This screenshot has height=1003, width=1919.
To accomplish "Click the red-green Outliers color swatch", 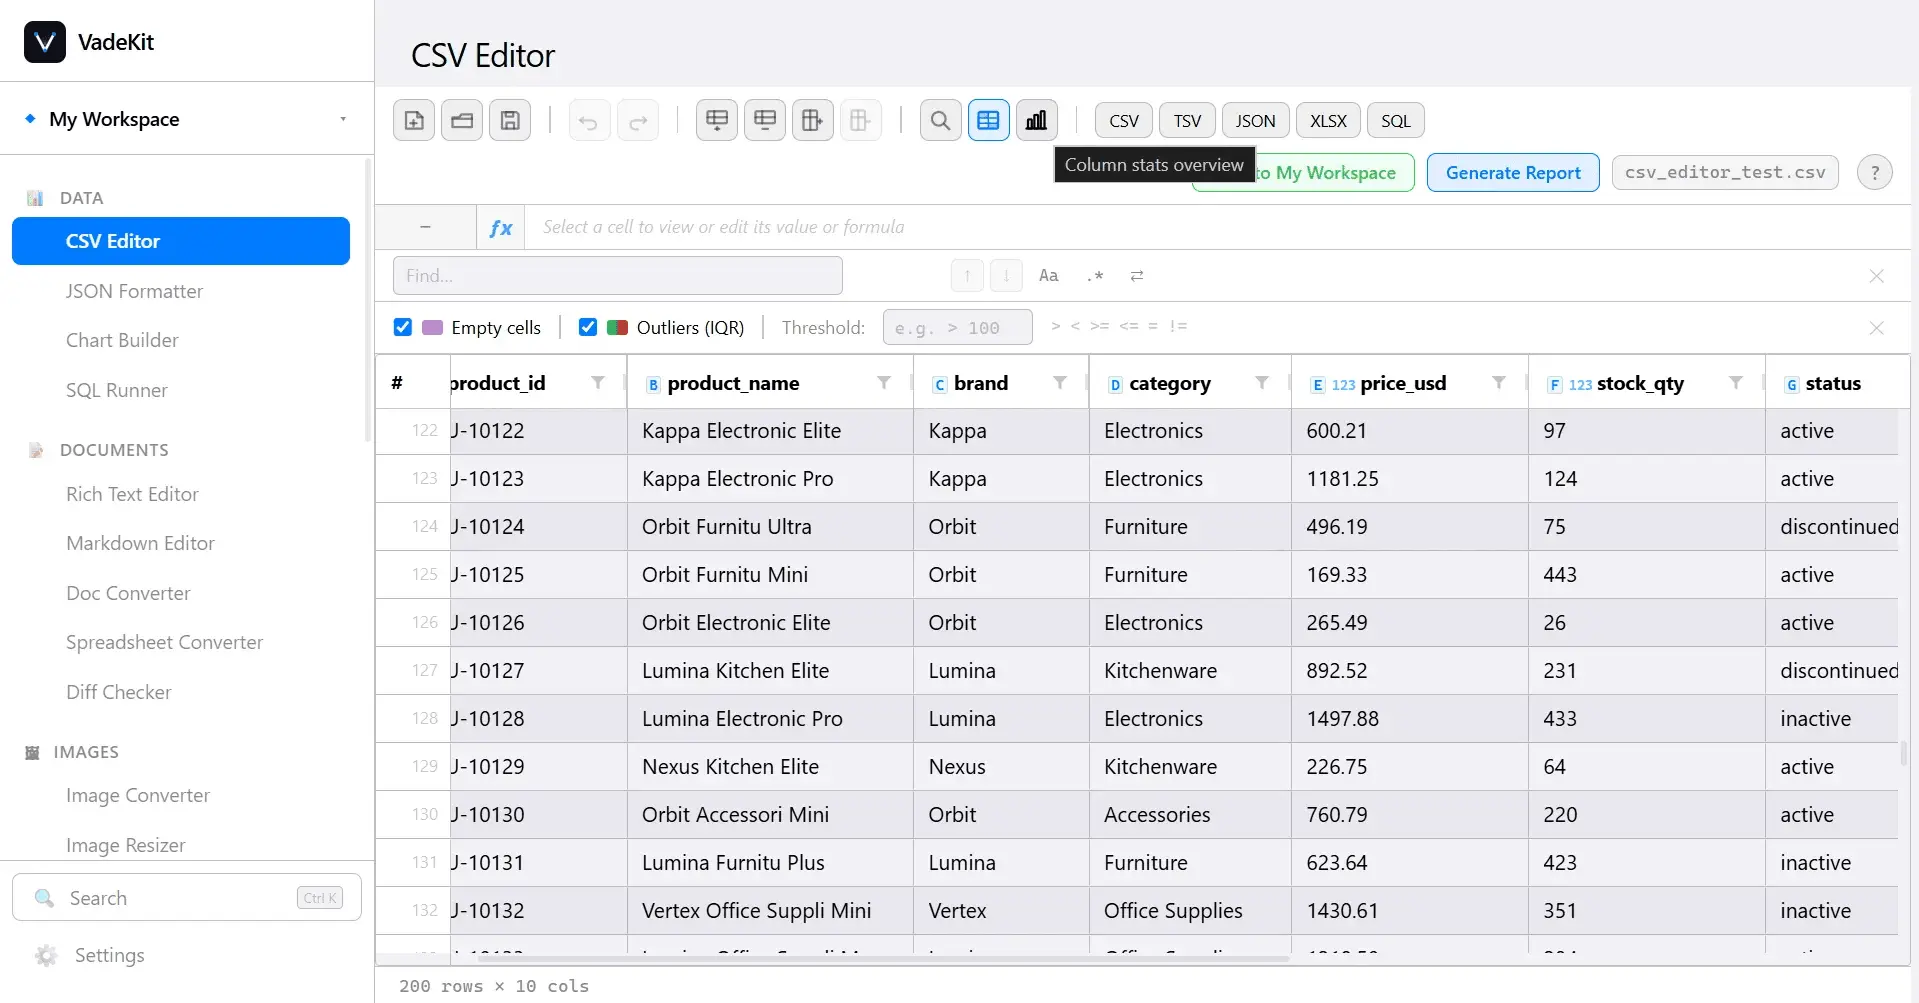I will click(618, 327).
